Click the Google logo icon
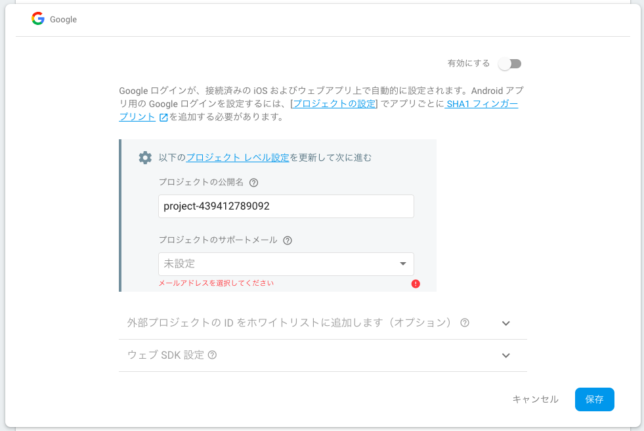This screenshot has width=644, height=431. click(38, 18)
